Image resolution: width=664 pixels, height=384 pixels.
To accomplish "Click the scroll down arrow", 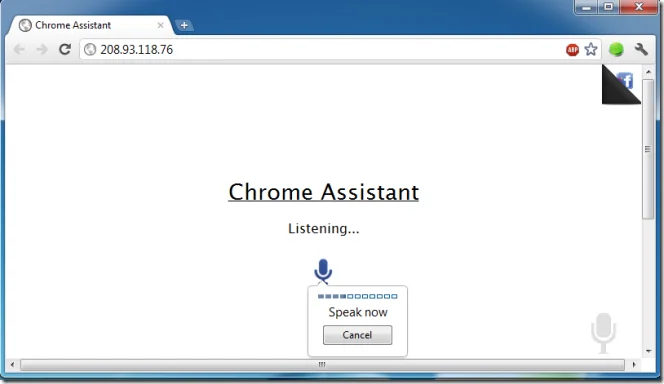I will click(648, 351).
